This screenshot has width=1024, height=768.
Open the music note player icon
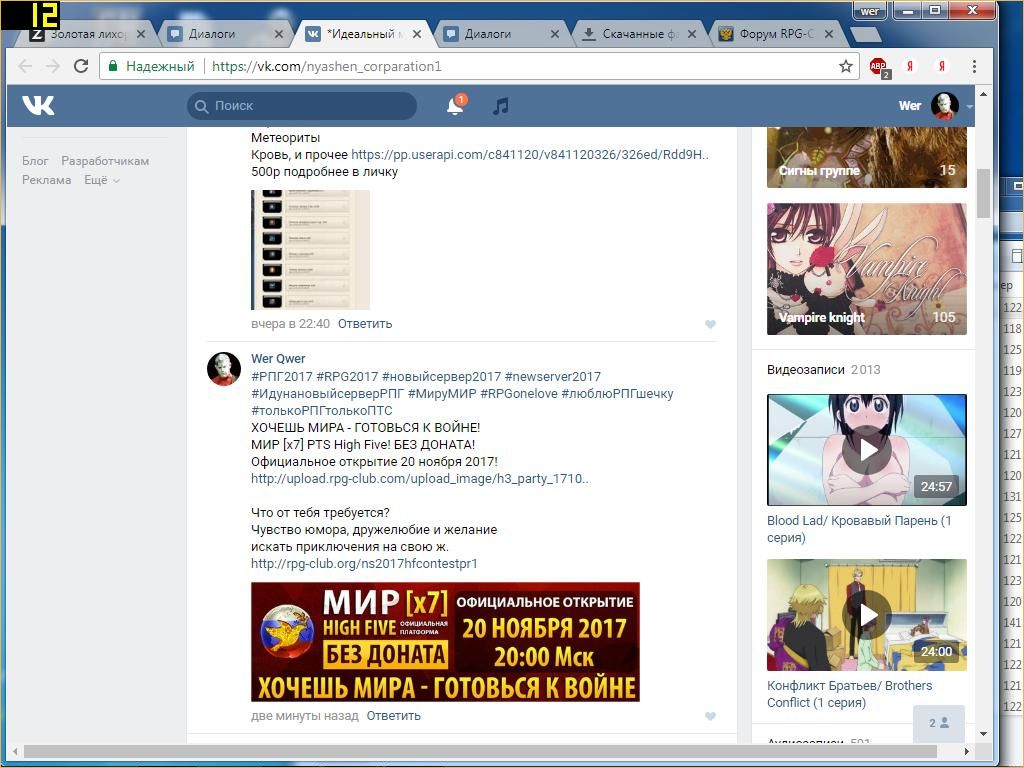click(x=501, y=106)
